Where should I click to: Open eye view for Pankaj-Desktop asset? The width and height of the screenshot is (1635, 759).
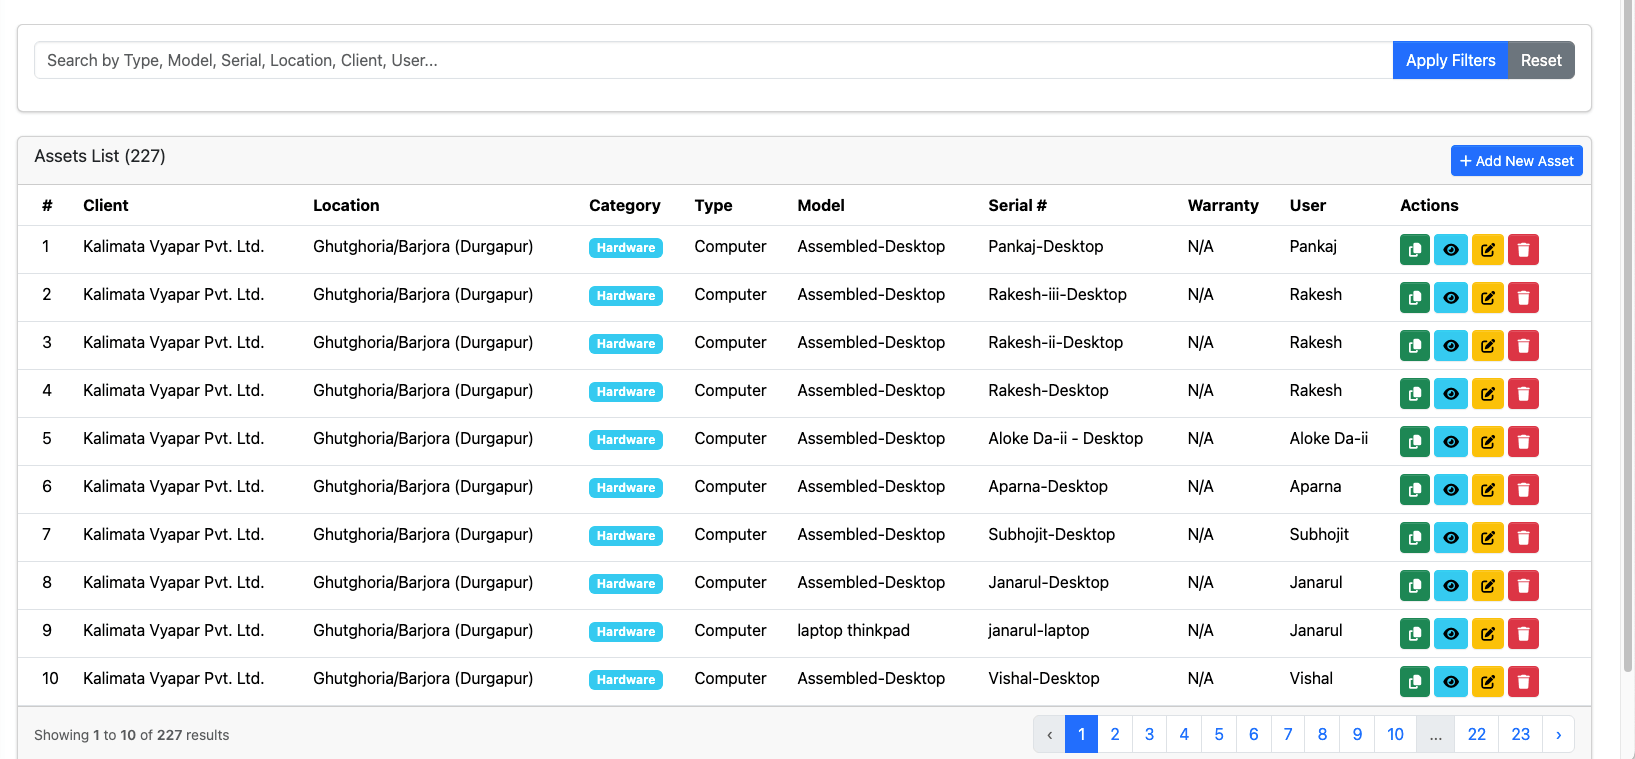click(1450, 250)
